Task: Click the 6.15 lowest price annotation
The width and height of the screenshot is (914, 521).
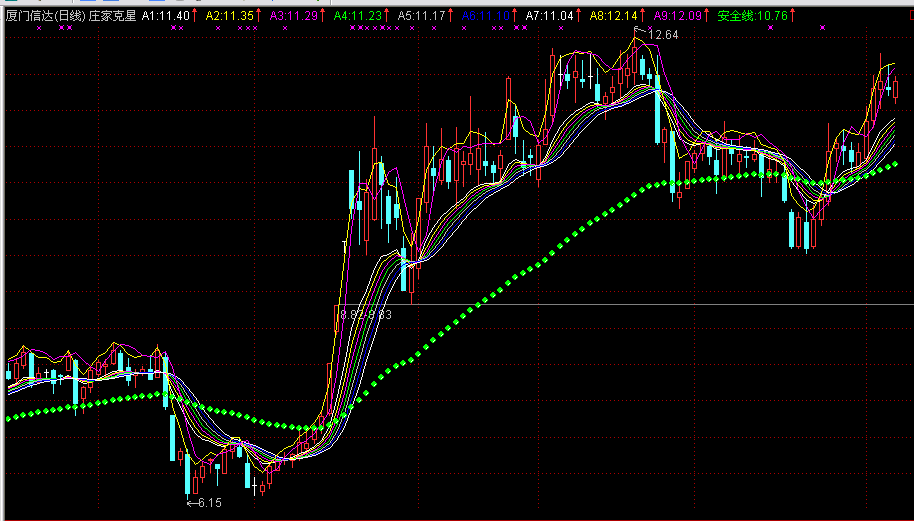Action: [x=210, y=502]
